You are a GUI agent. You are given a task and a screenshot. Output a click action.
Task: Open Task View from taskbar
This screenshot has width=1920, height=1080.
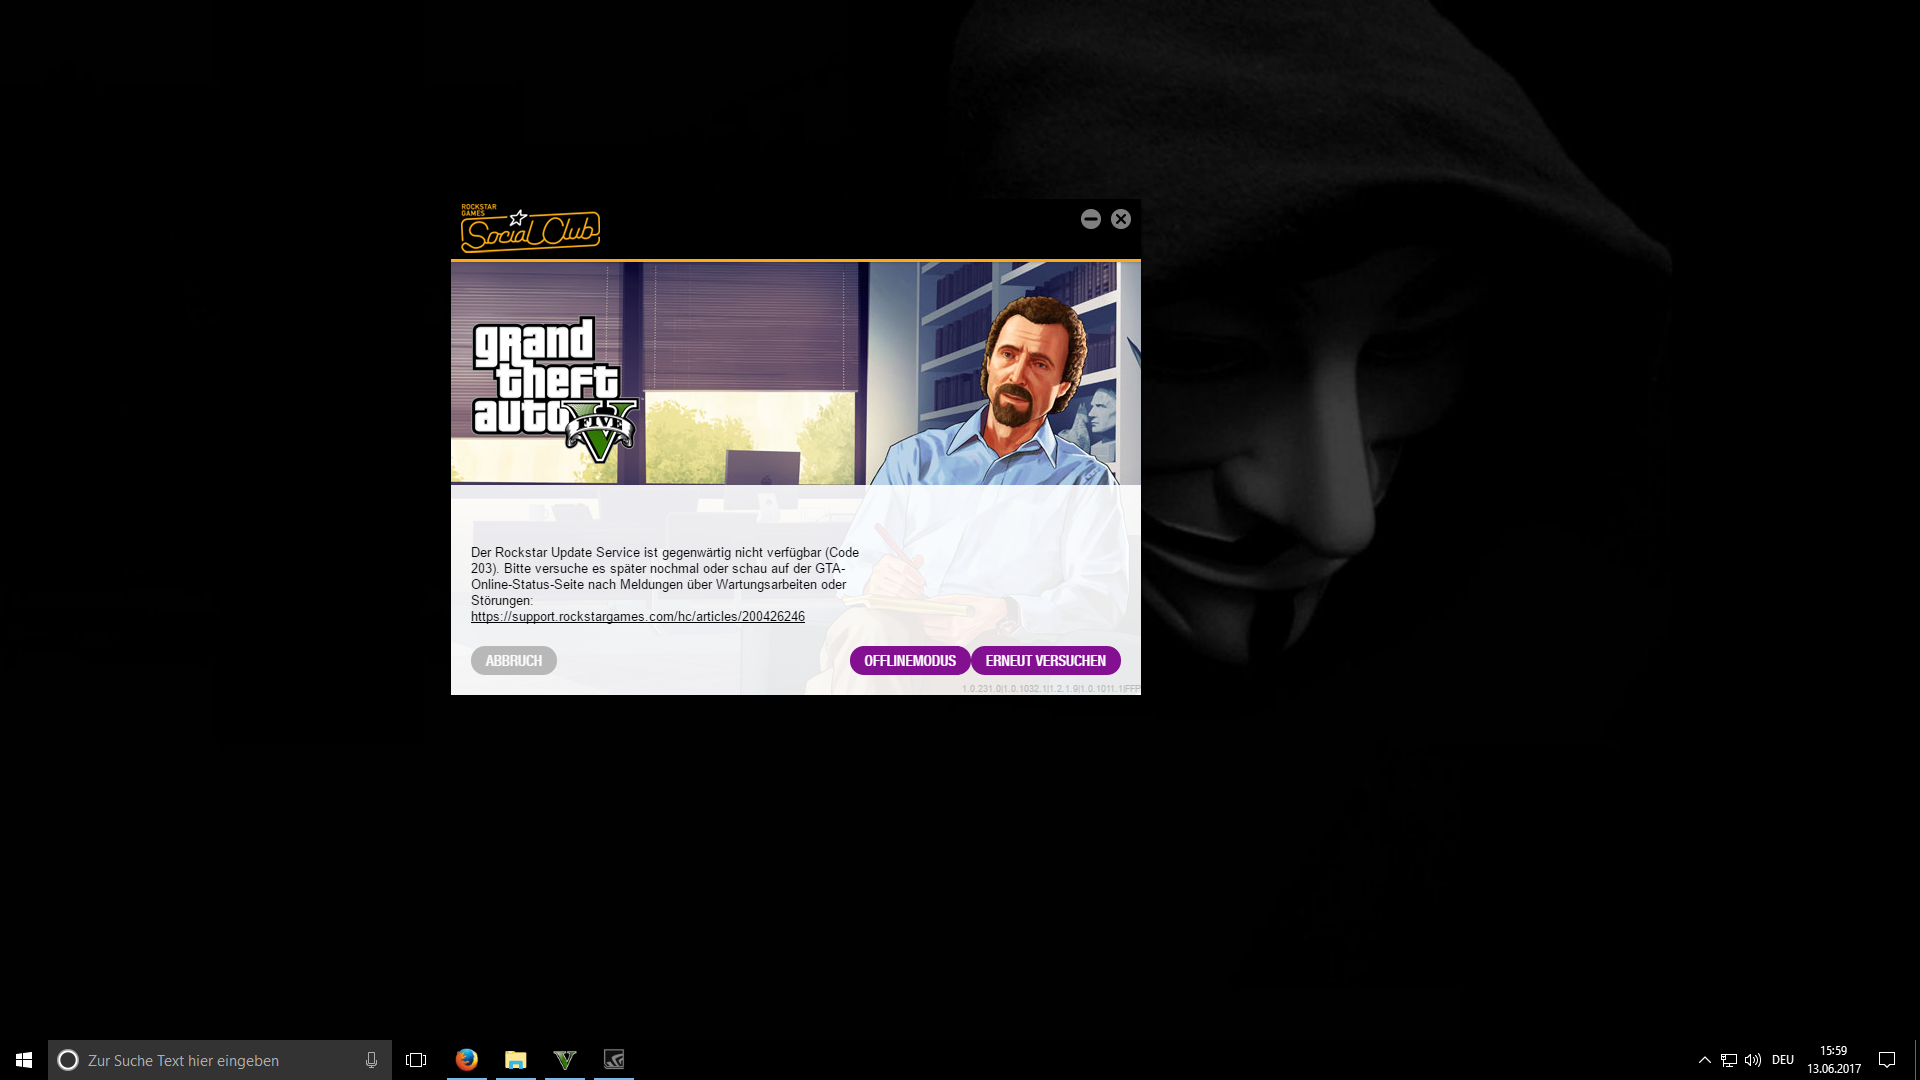(416, 1060)
